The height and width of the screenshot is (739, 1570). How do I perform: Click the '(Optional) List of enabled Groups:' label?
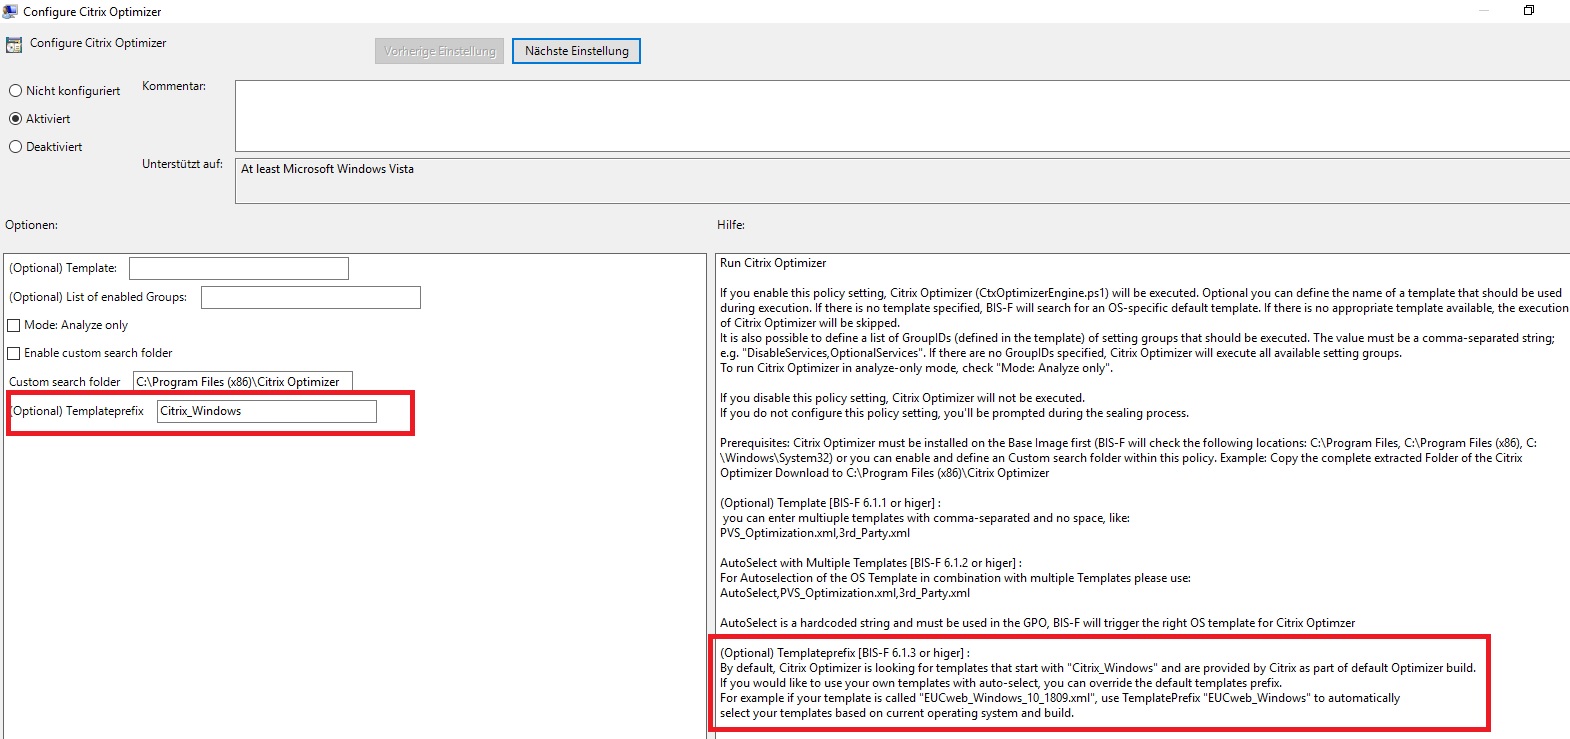tap(98, 297)
